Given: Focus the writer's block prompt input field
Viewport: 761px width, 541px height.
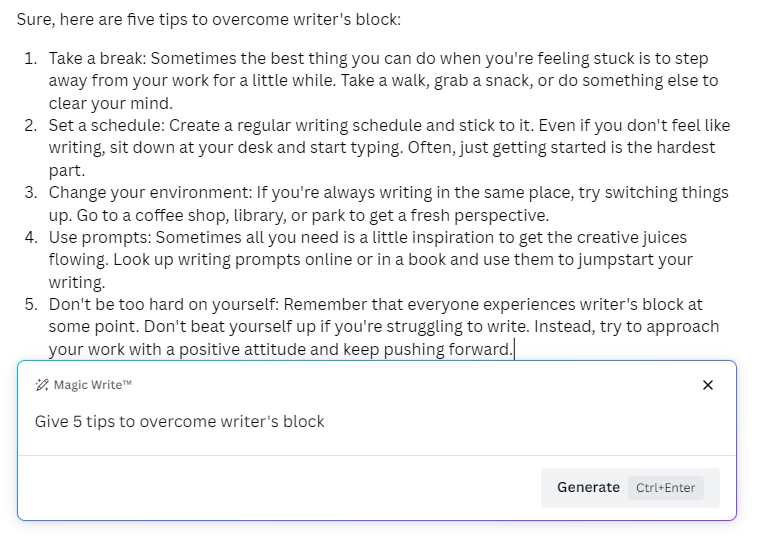Looking at the screenshot, I should pyautogui.click(x=377, y=421).
